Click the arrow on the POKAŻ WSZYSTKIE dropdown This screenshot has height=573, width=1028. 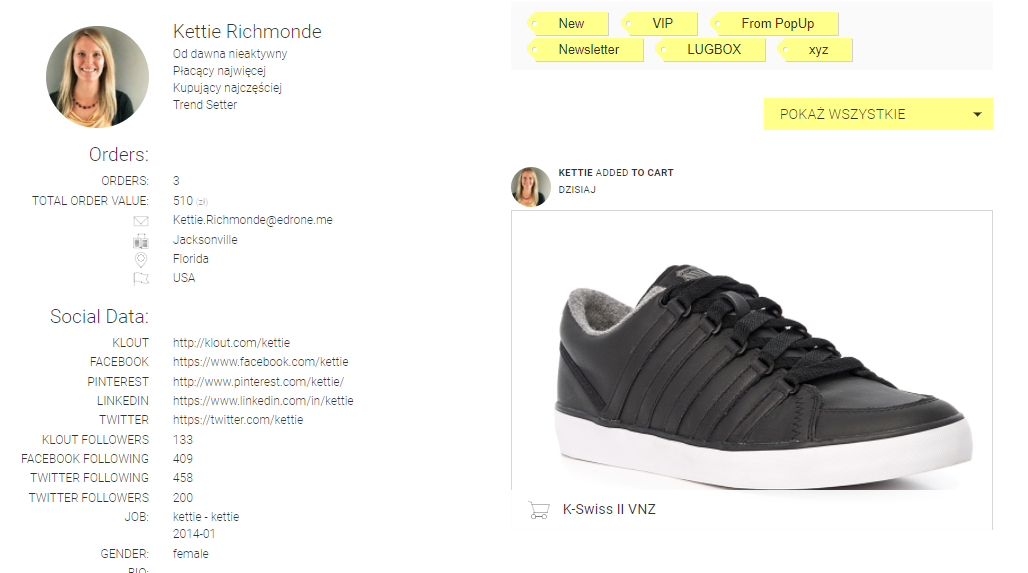click(977, 114)
